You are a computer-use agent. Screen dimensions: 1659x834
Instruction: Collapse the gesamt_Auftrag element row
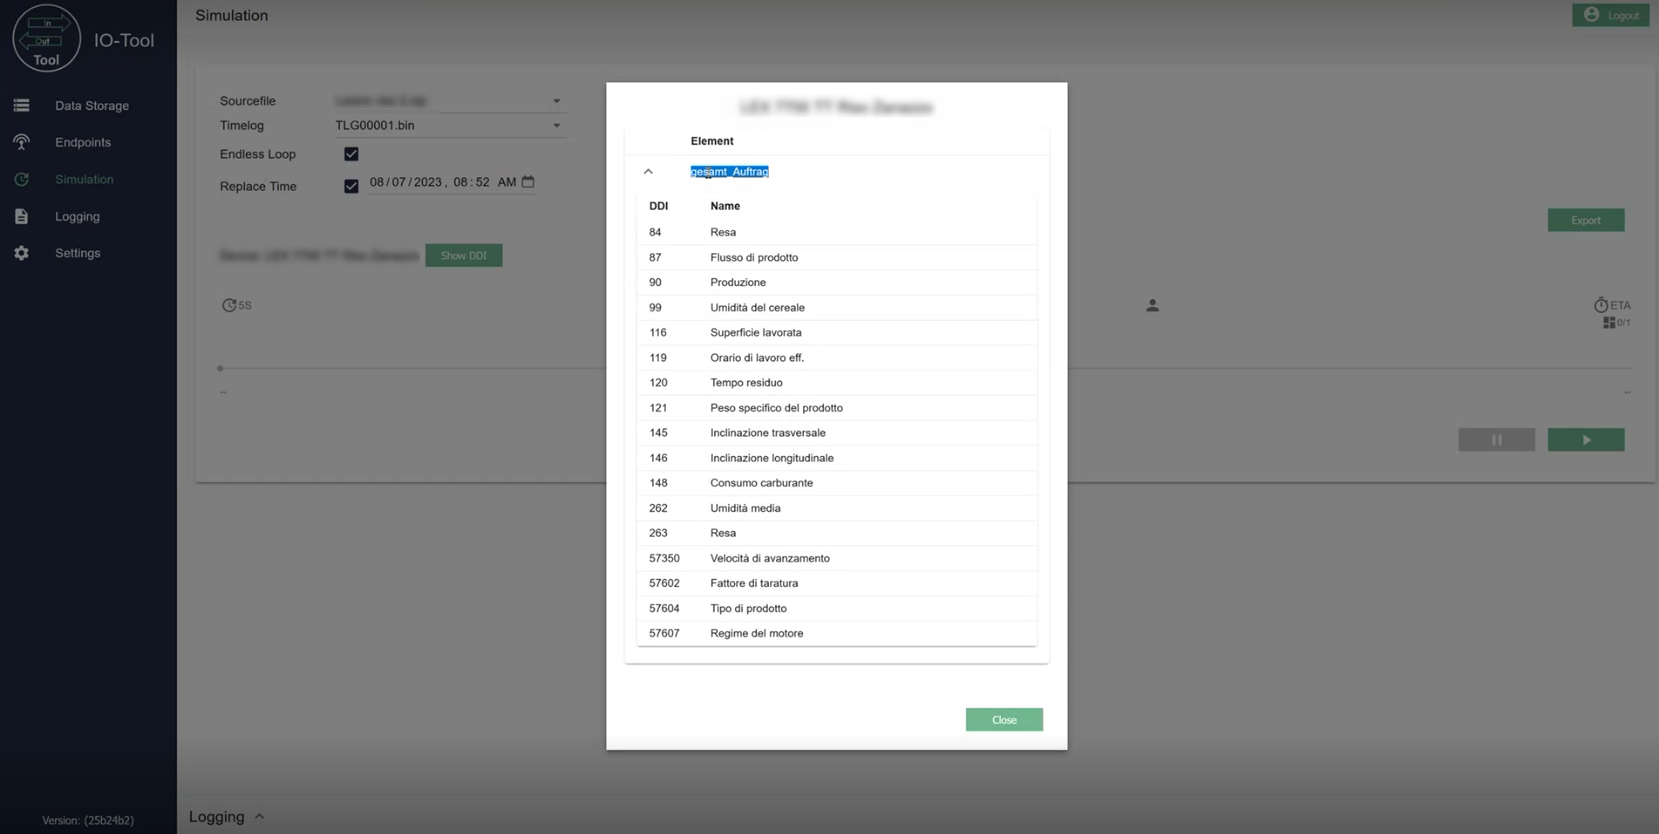point(648,172)
